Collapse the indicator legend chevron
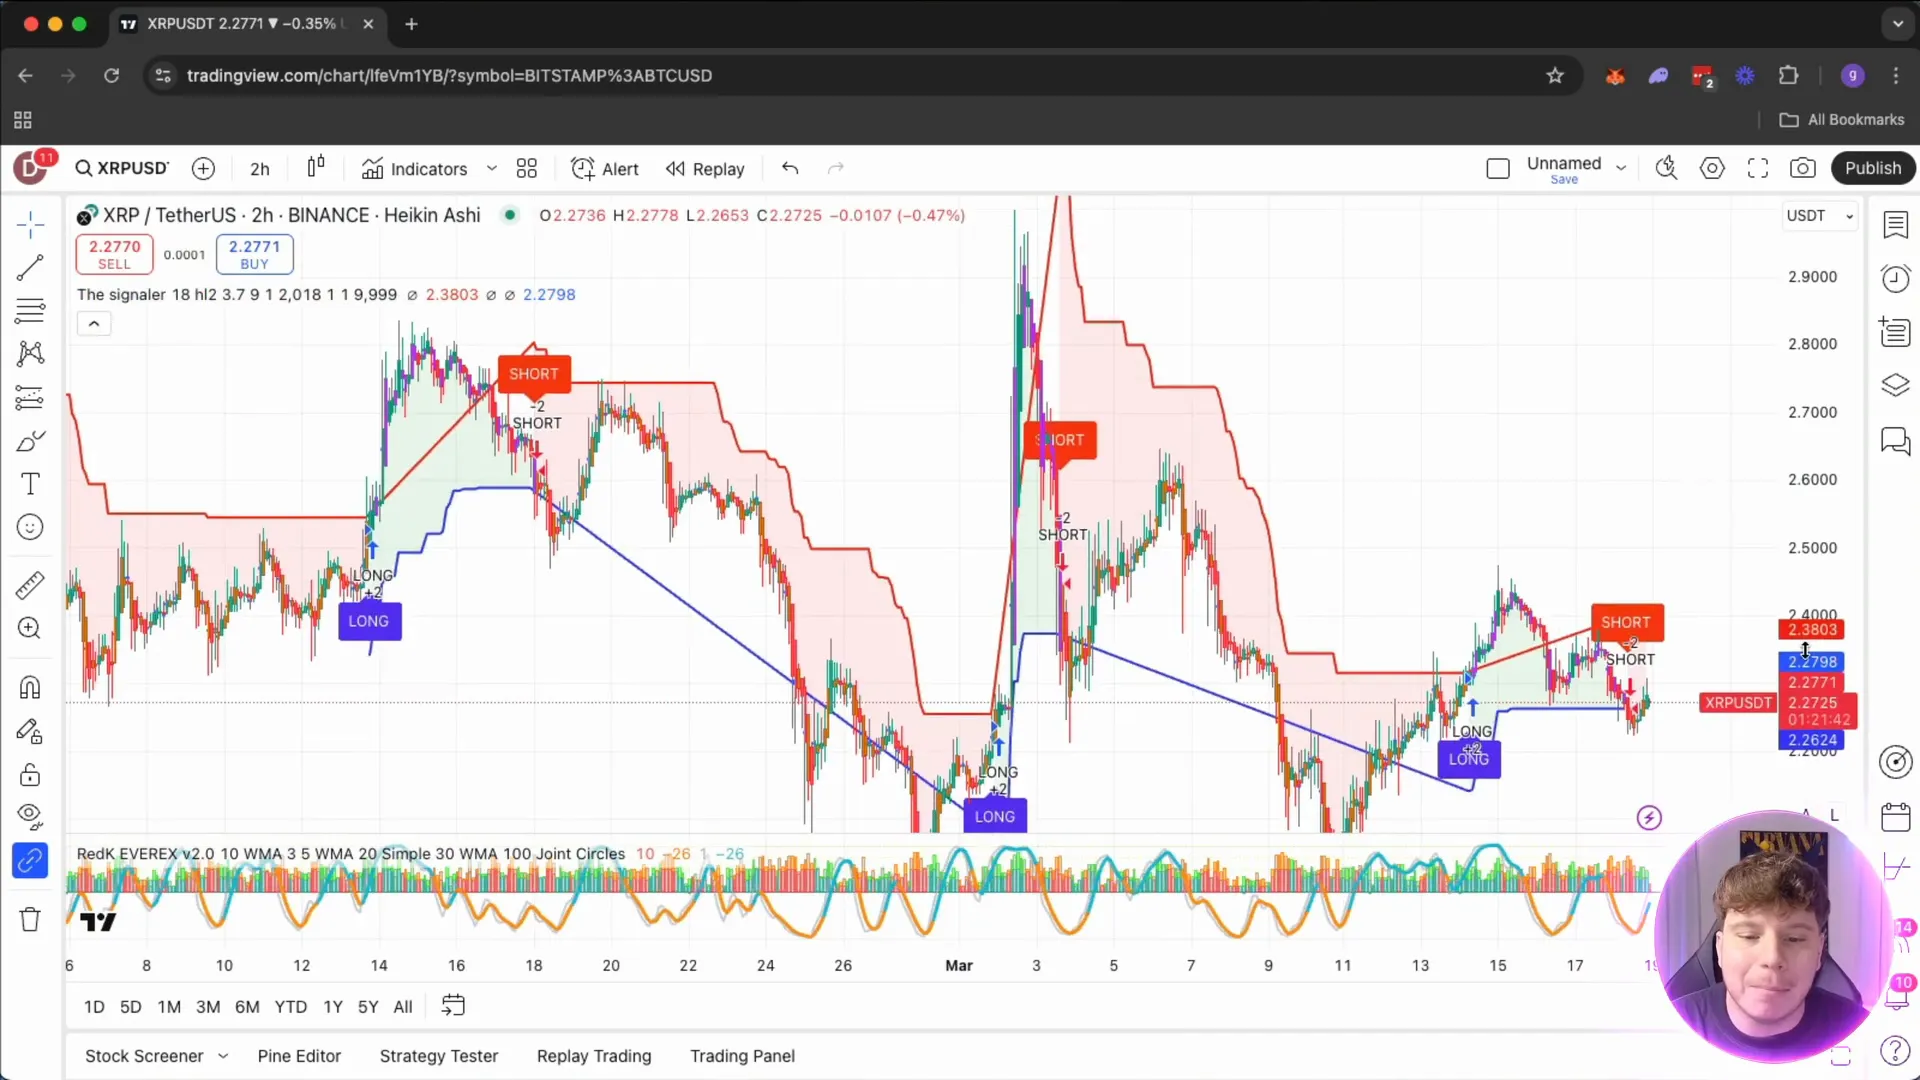Image resolution: width=1920 pixels, height=1080 pixels. [x=94, y=323]
